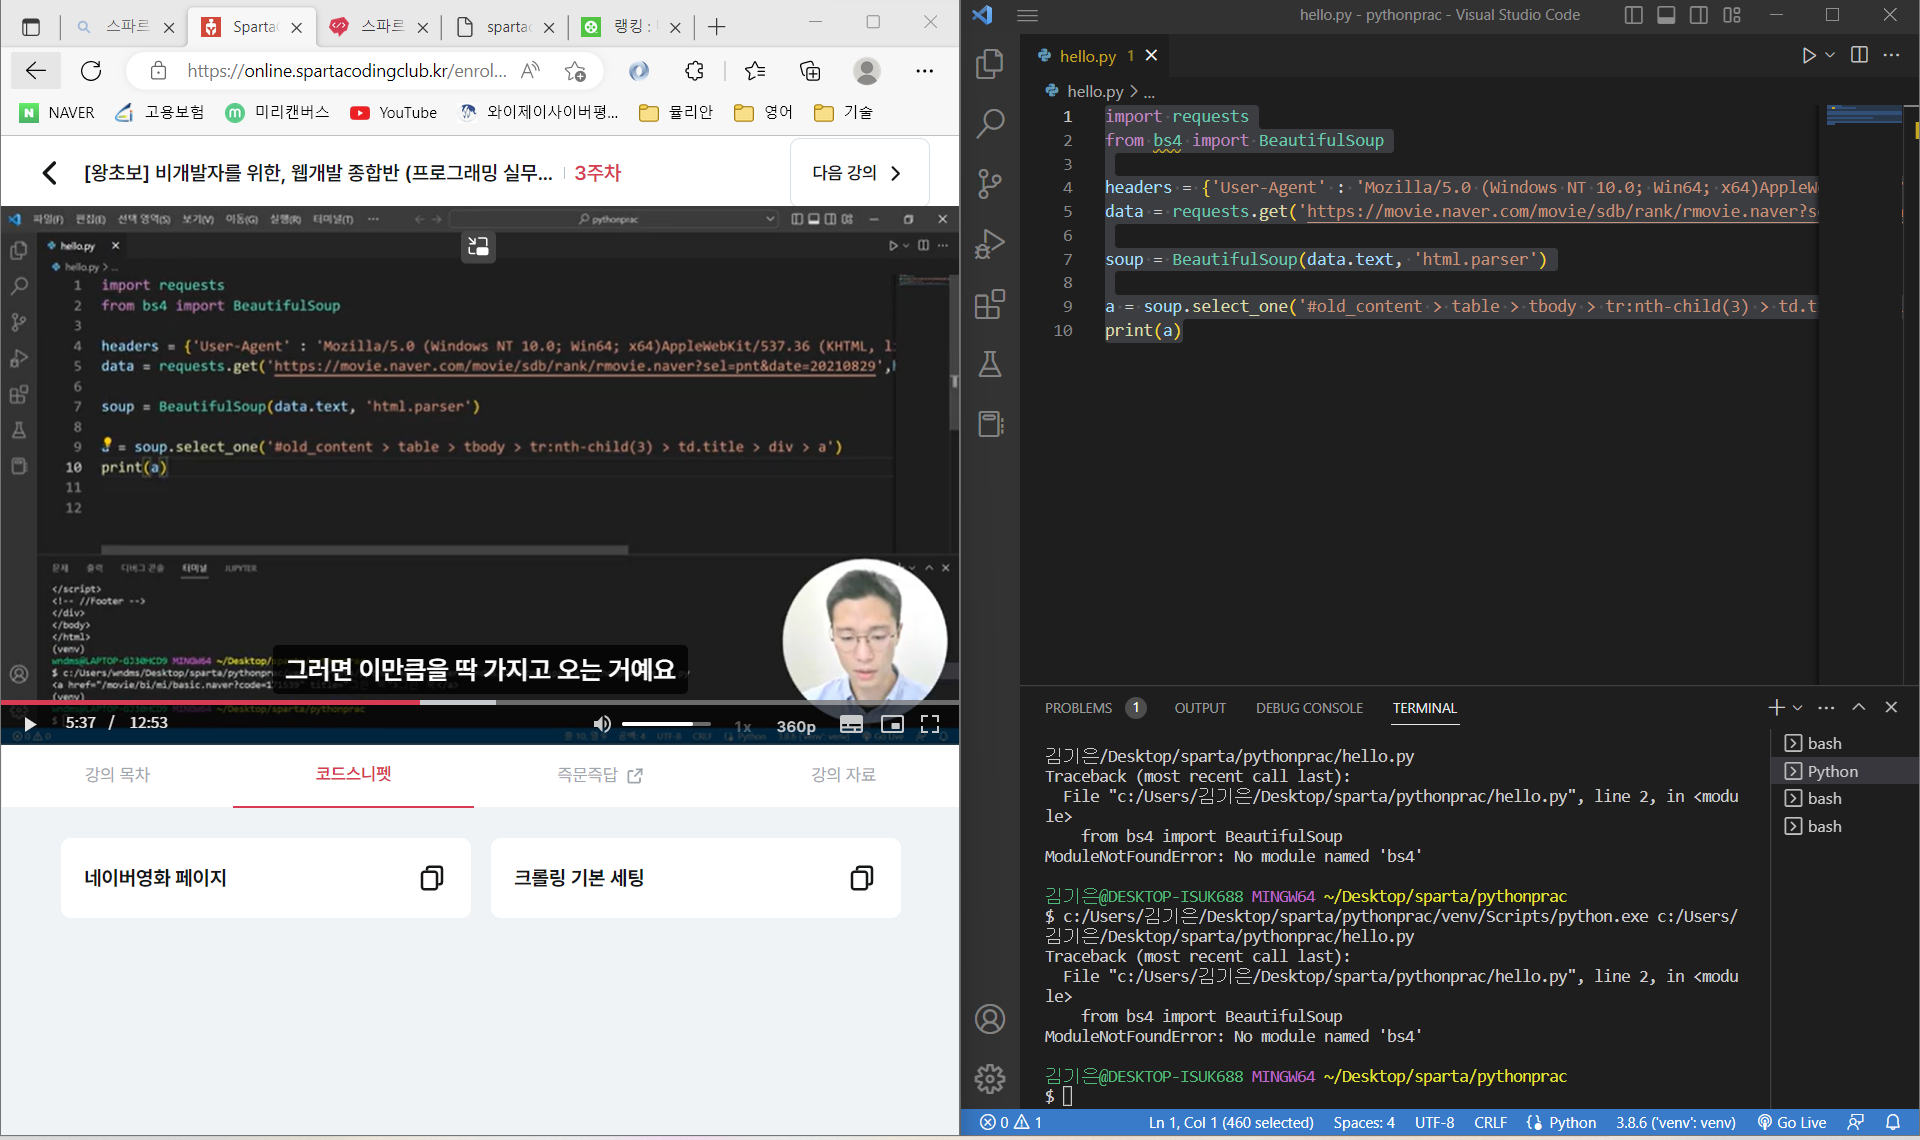Adjust video volume slider

click(666, 724)
